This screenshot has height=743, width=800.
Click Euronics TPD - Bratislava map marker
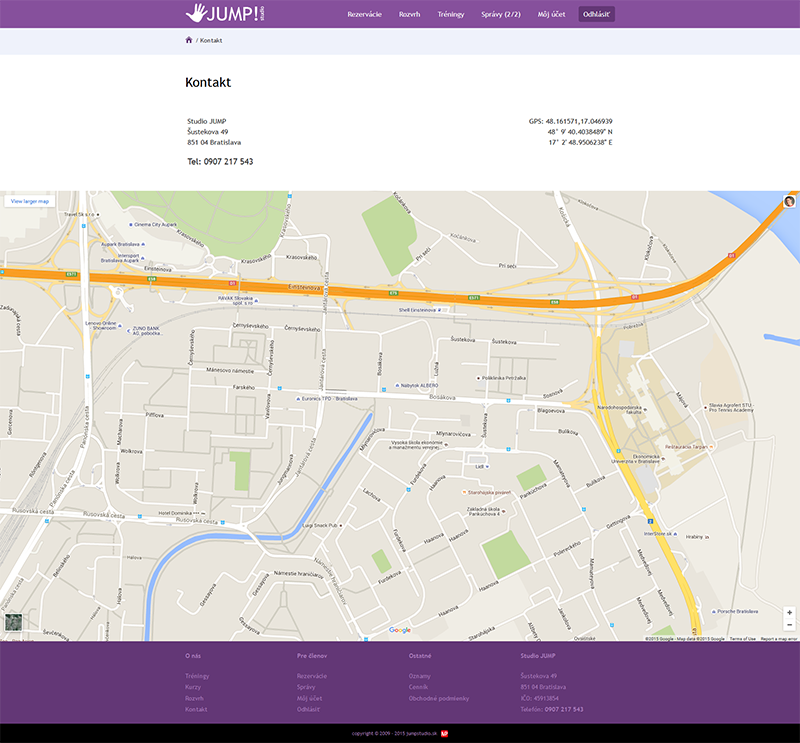point(327,399)
